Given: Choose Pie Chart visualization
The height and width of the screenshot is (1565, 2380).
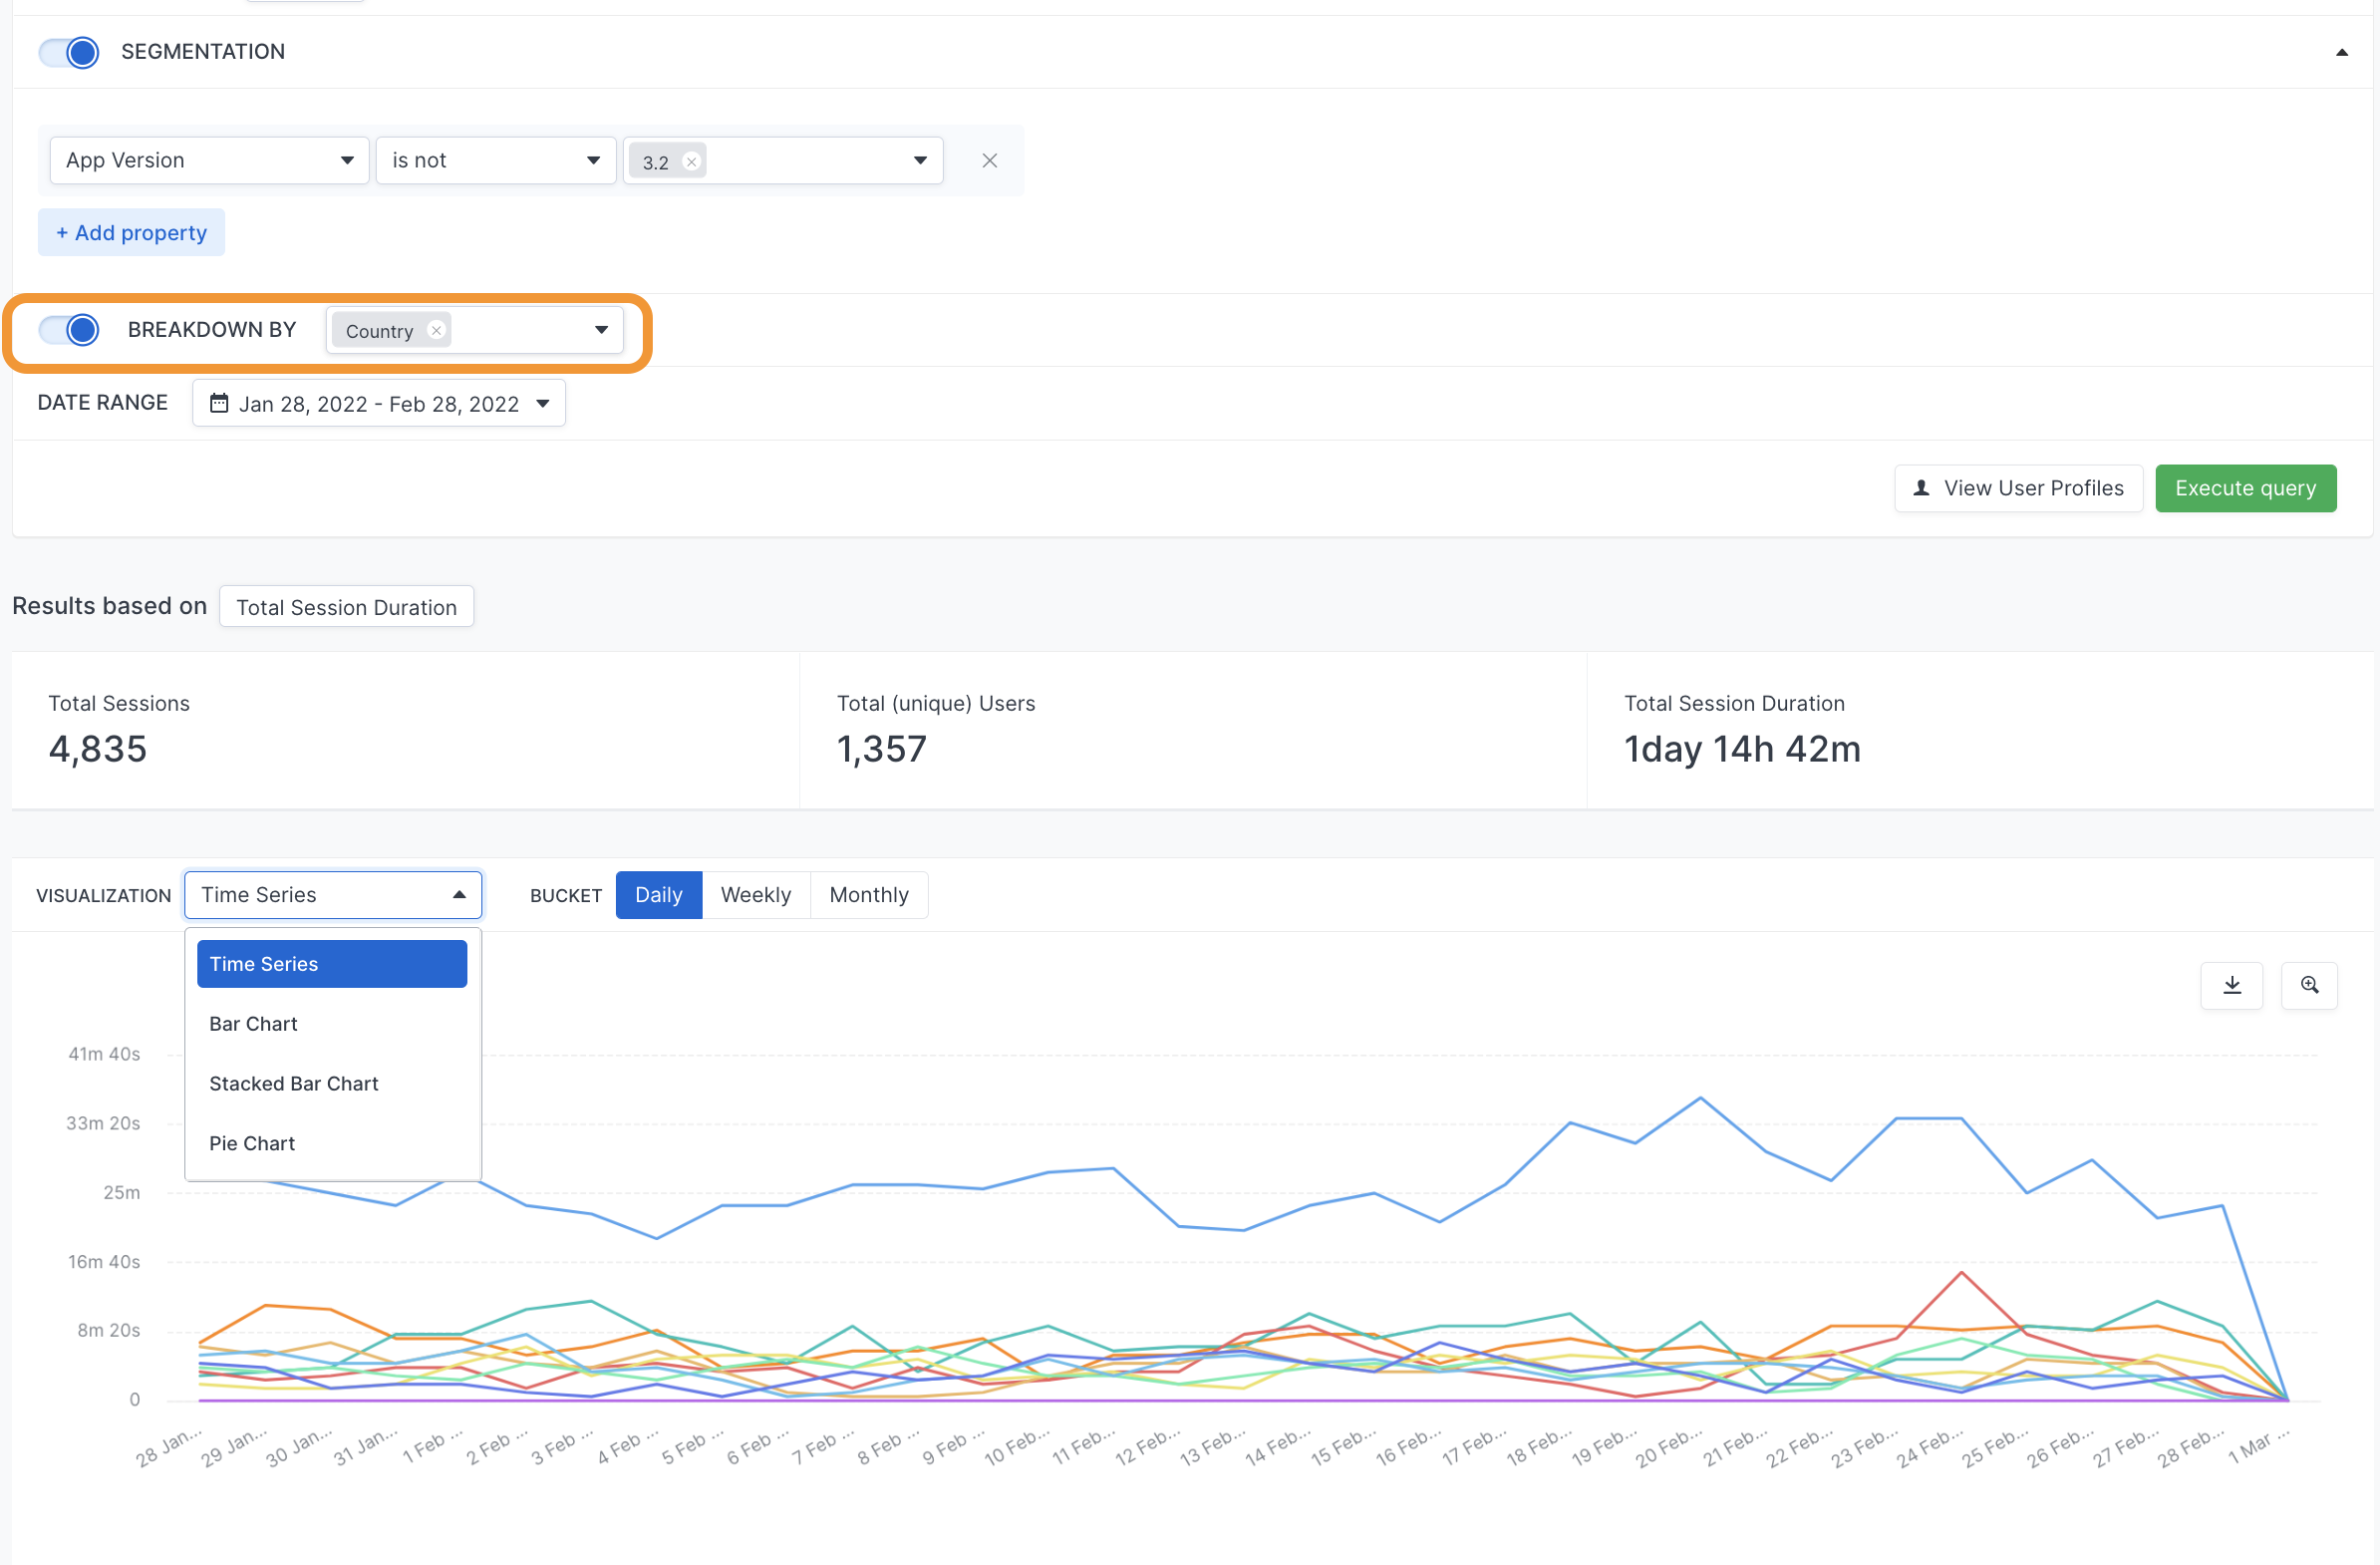Looking at the screenshot, I should (x=332, y=1143).
